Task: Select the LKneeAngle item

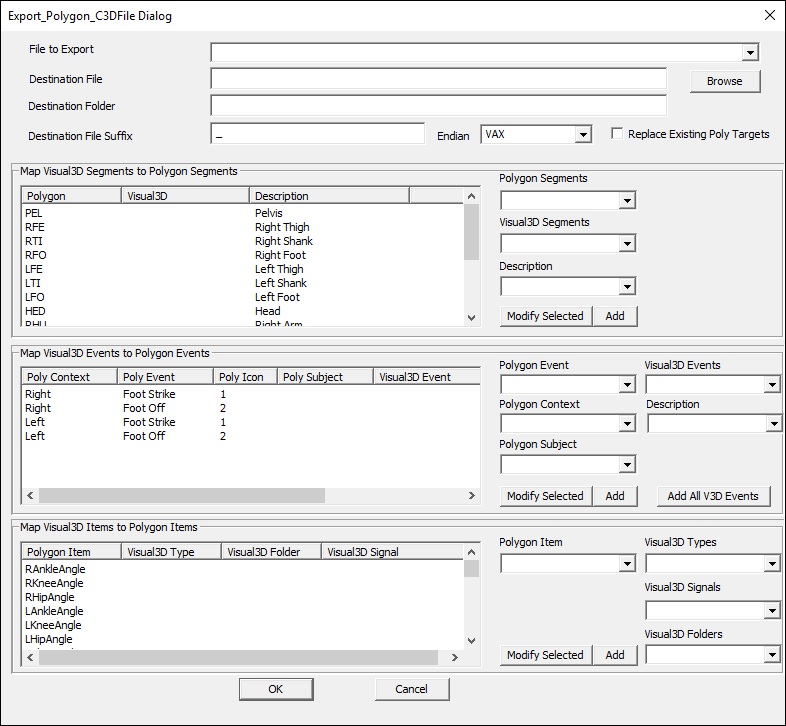Action: click(53, 625)
